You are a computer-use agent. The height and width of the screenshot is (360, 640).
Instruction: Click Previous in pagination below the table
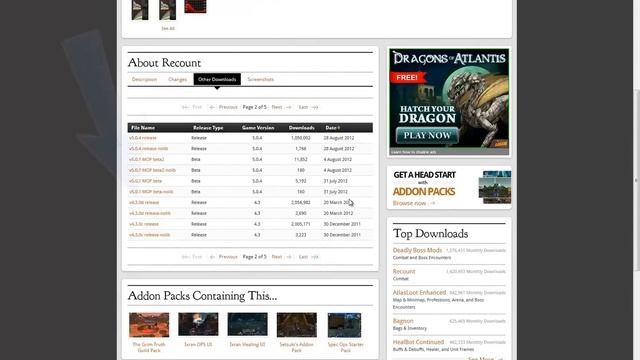point(228,257)
